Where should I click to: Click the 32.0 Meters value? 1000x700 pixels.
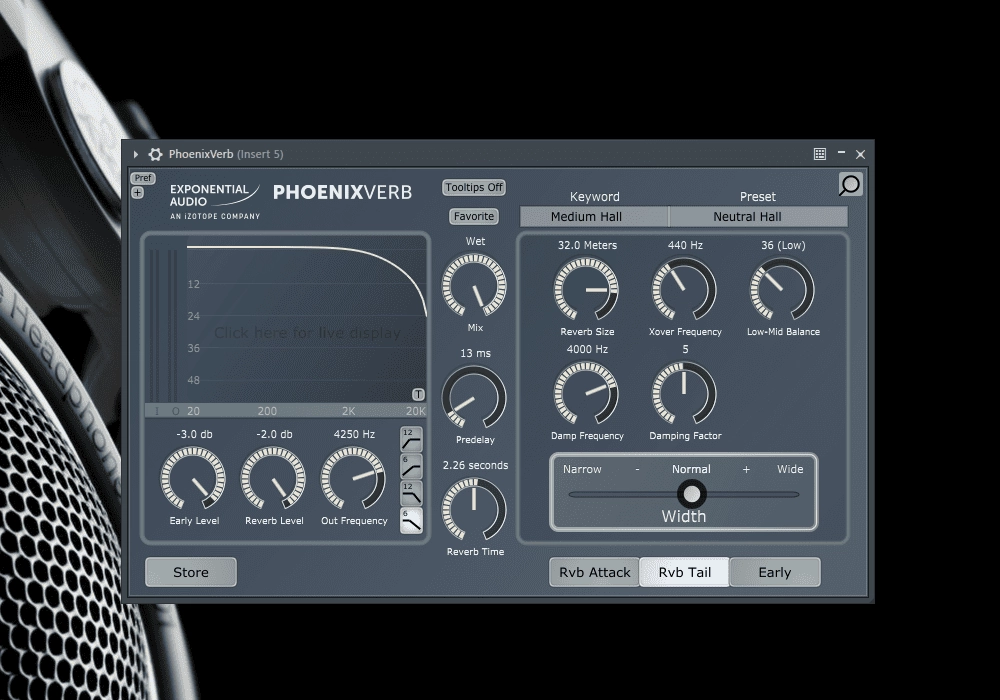coord(587,245)
